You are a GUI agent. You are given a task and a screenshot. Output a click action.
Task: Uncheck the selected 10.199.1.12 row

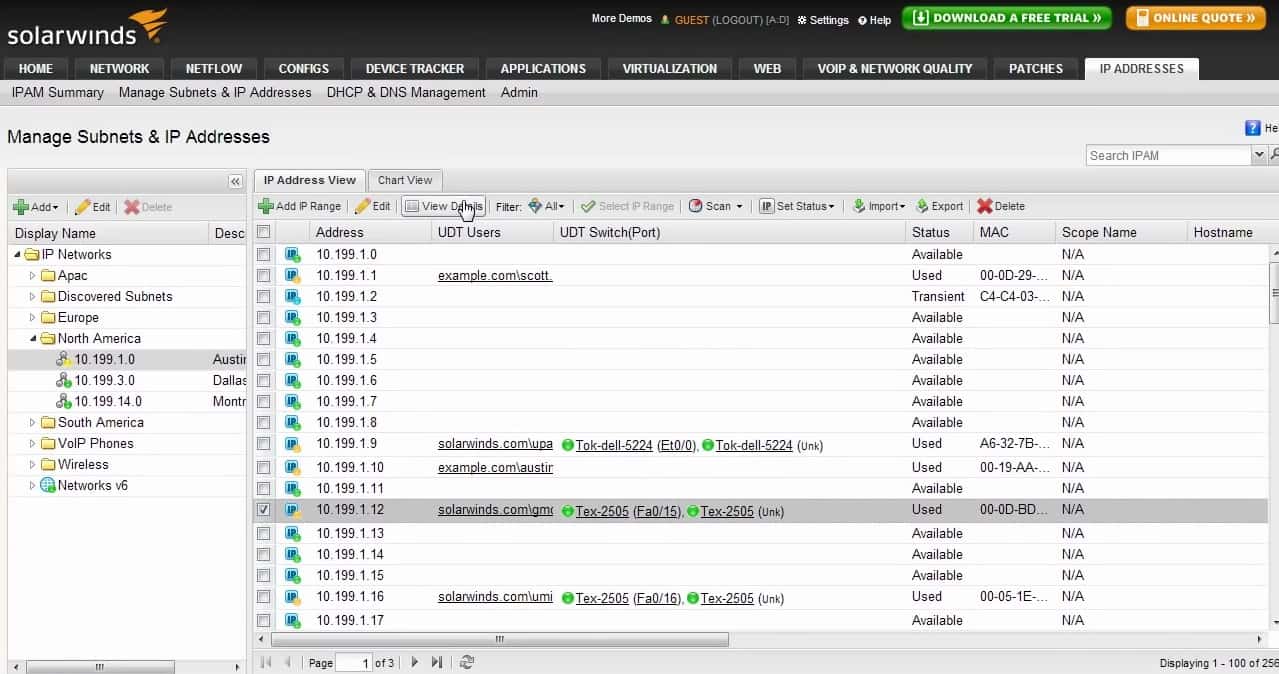click(264, 510)
